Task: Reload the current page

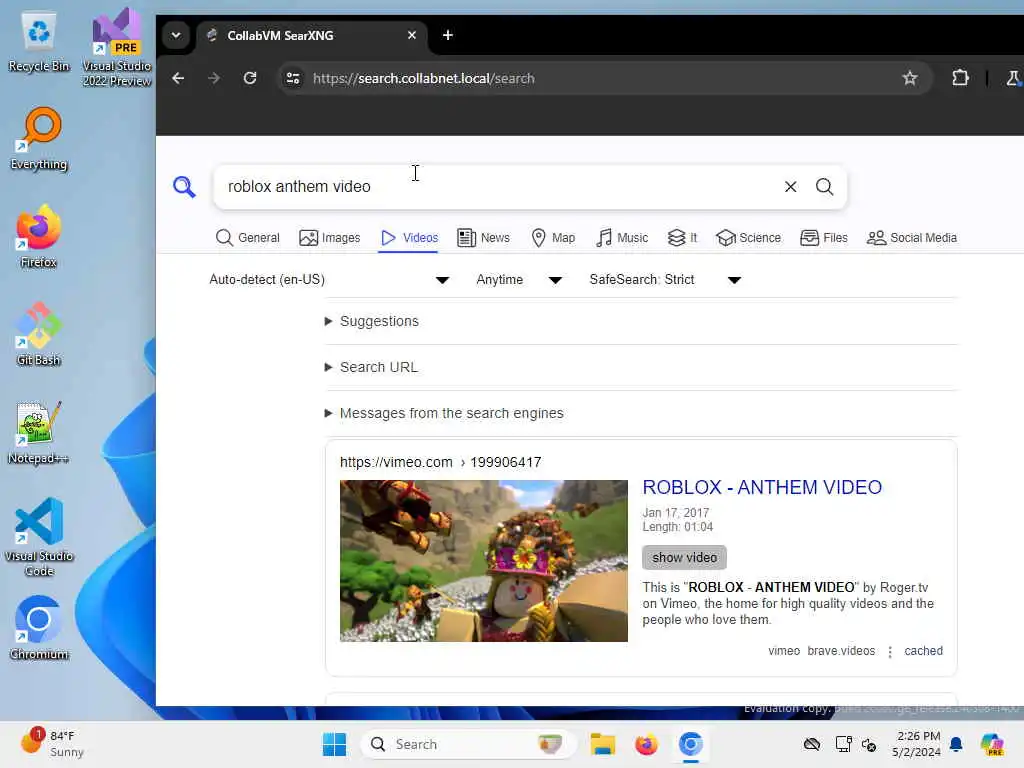Action: 249,78
